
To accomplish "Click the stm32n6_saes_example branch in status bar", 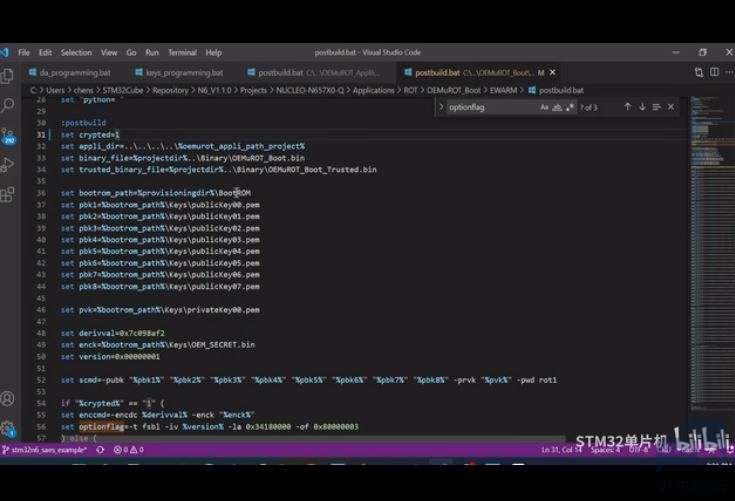I will [x=45, y=450].
